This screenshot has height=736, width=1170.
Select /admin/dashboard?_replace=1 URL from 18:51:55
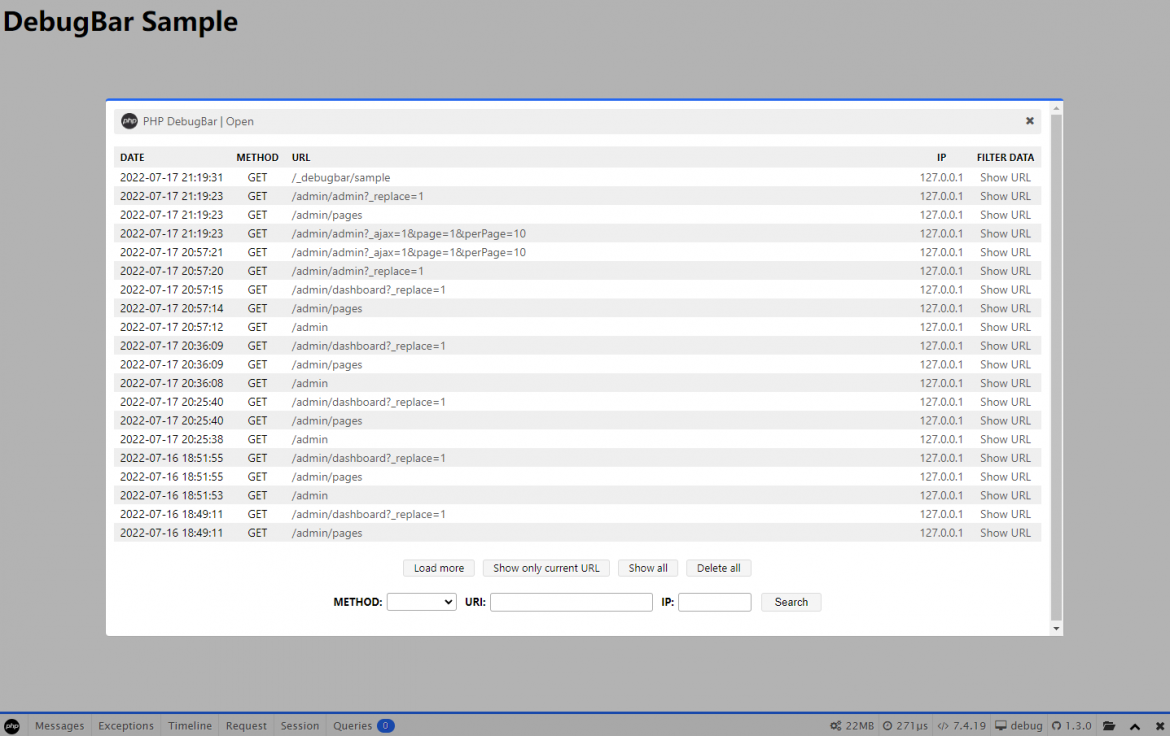[369, 458]
